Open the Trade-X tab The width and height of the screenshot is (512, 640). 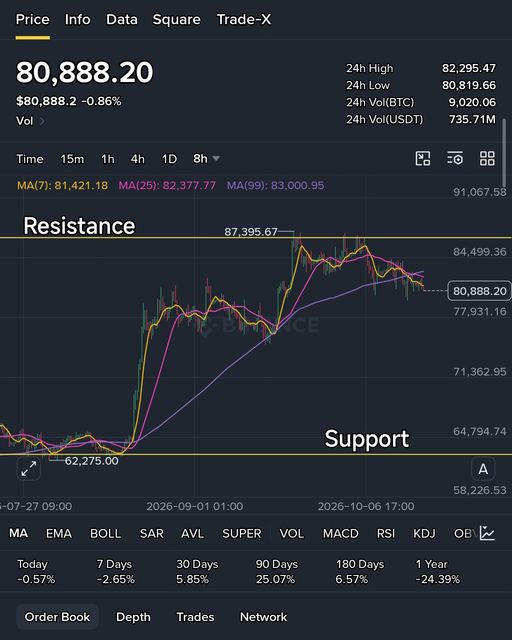244,19
